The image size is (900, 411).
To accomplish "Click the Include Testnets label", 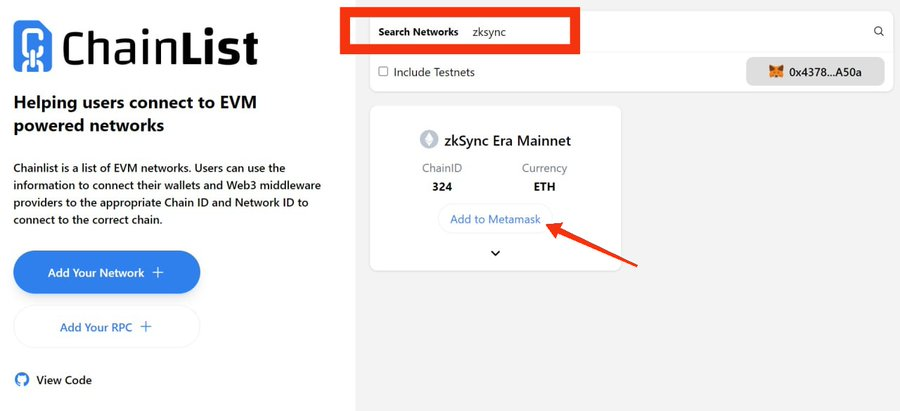I will pyautogui.click(x=434, y=72).
